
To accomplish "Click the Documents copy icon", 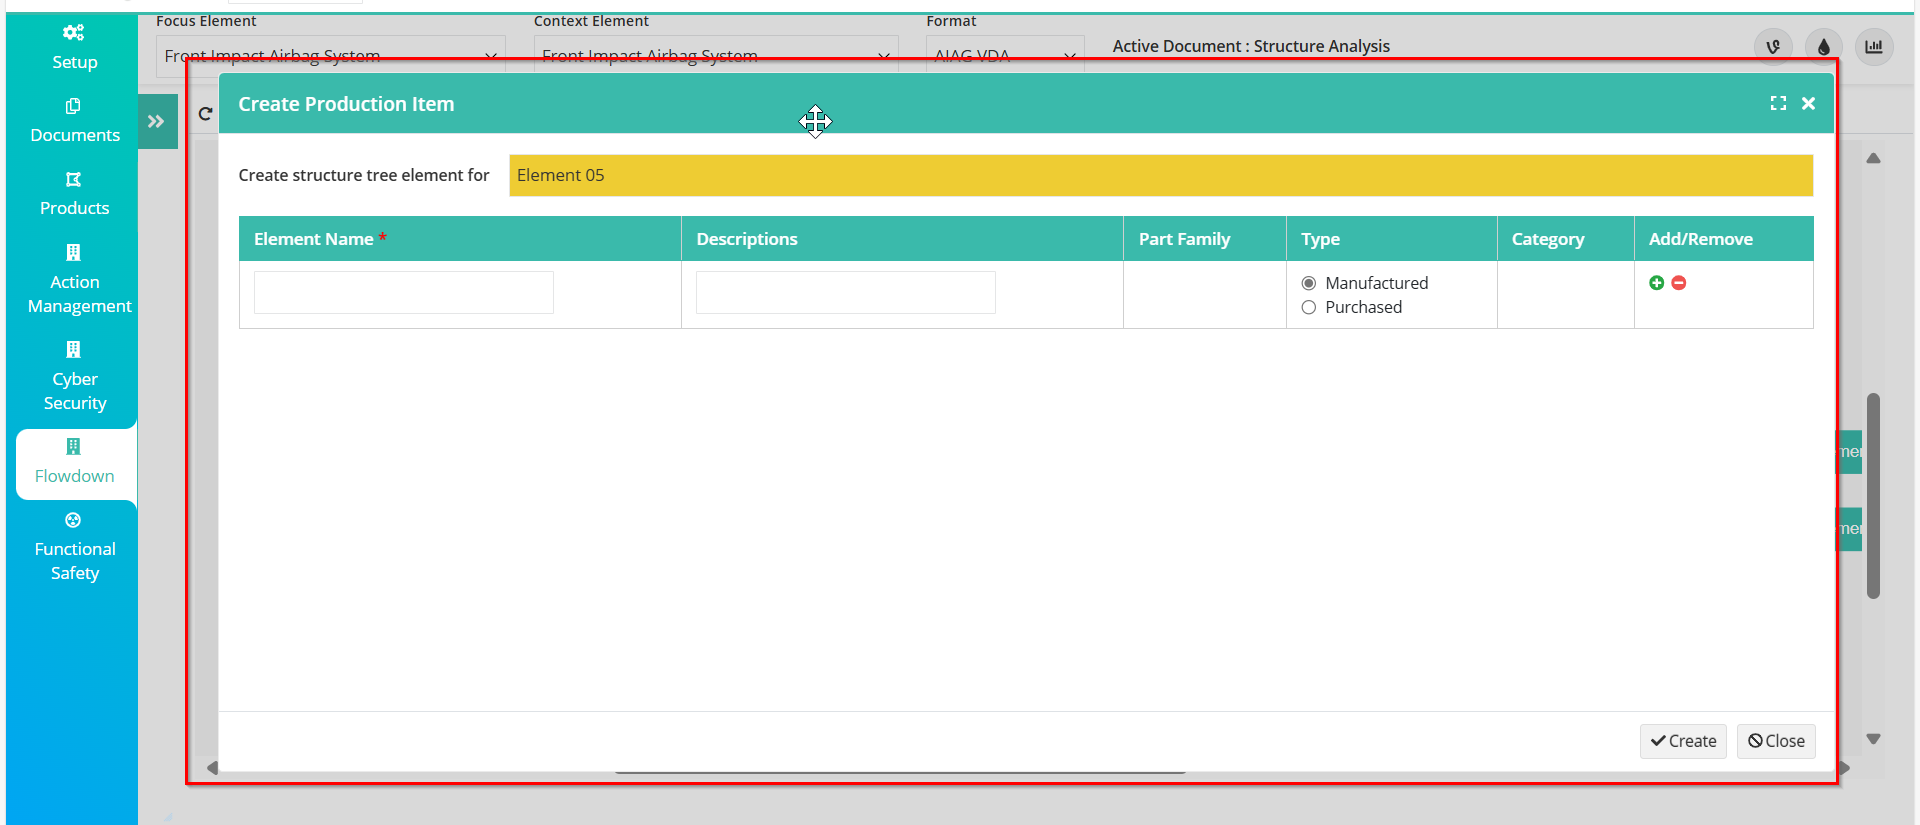I will click(x=73, y=106).
